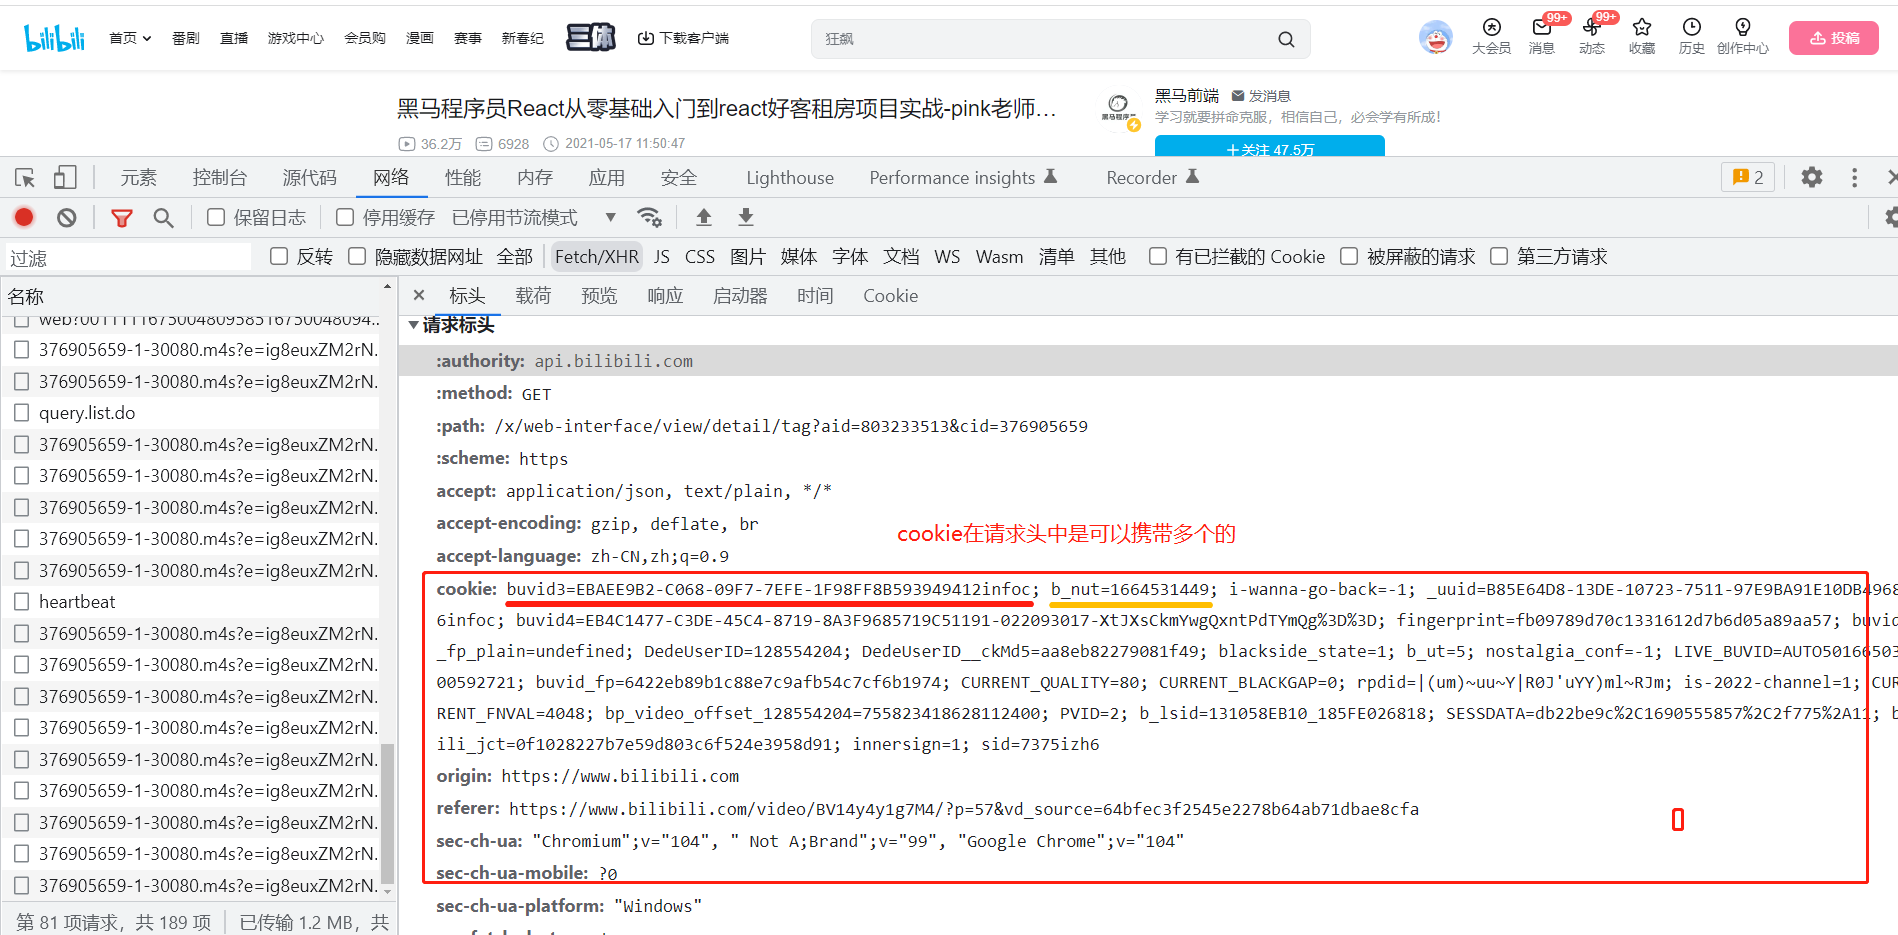
Task: Export the HAR file with the download arrow
Action: 746,217
